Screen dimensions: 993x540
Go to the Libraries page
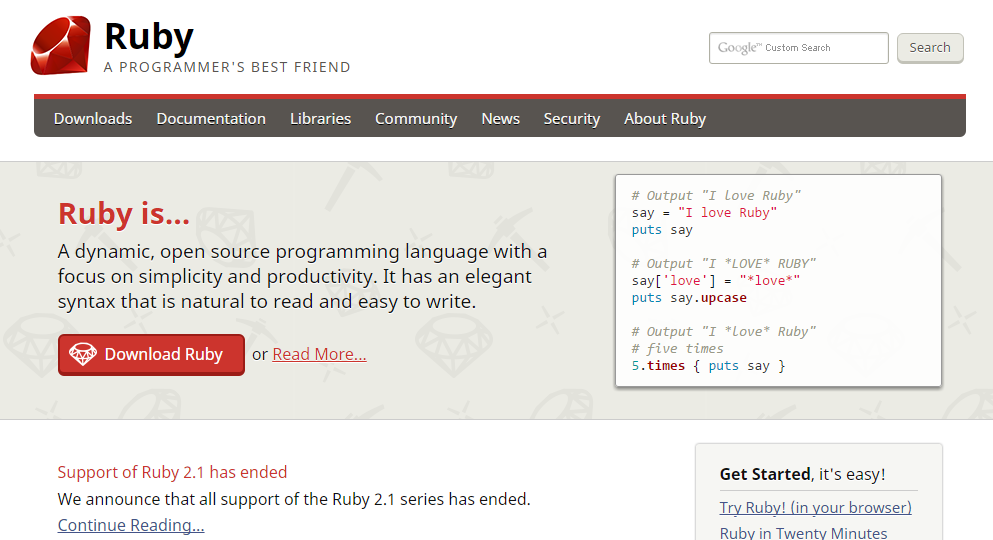point(320,118)
